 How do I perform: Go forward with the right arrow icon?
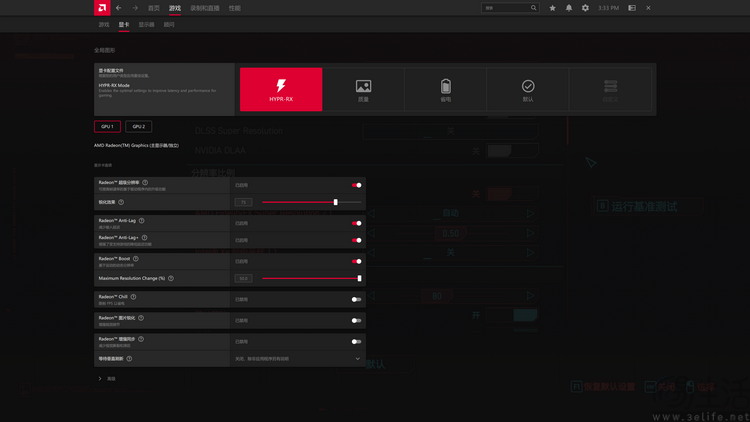click(135, 8)
